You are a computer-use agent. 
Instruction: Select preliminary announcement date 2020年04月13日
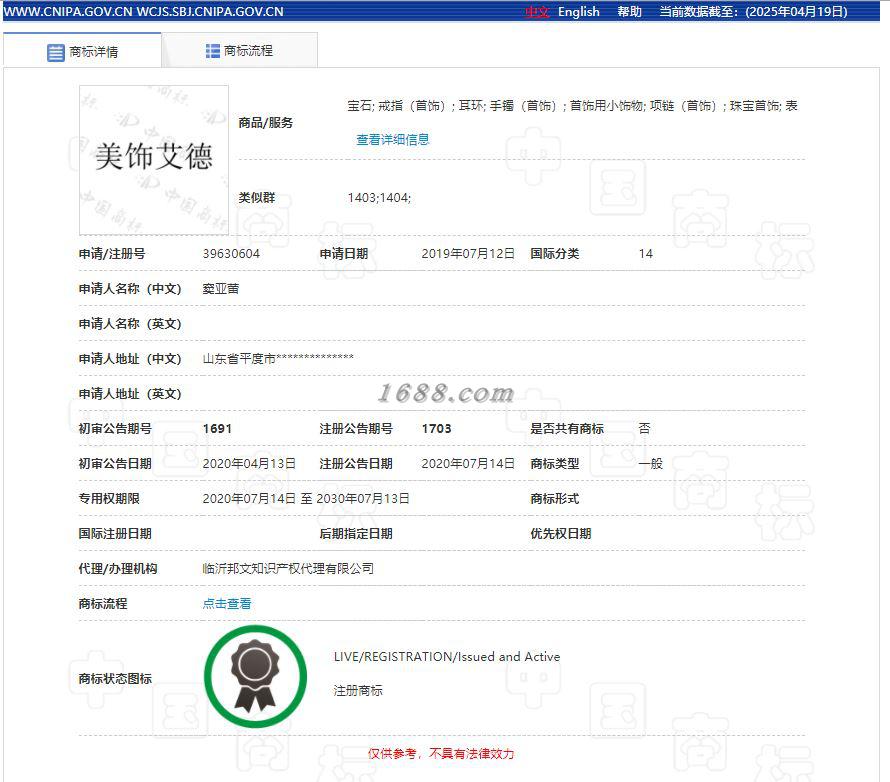249,464
